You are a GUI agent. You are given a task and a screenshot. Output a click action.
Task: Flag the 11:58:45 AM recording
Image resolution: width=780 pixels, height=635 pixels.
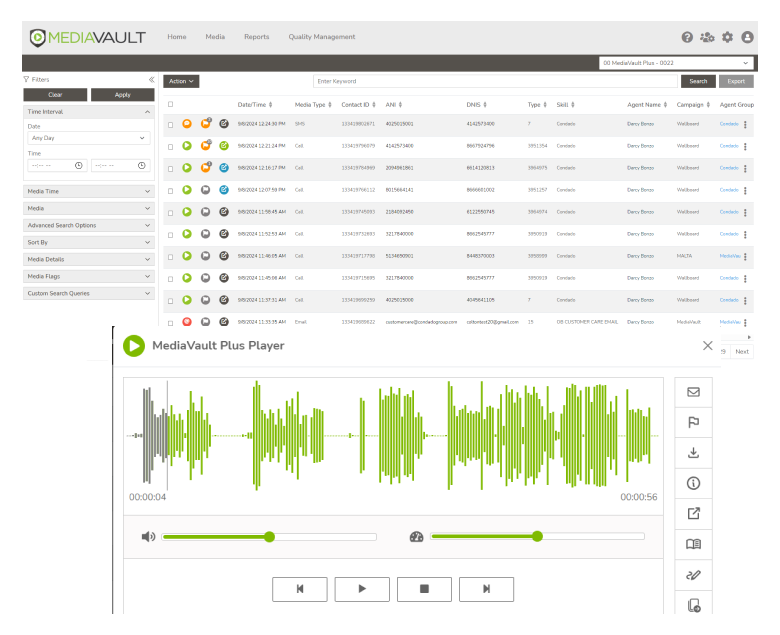[205, 212]
